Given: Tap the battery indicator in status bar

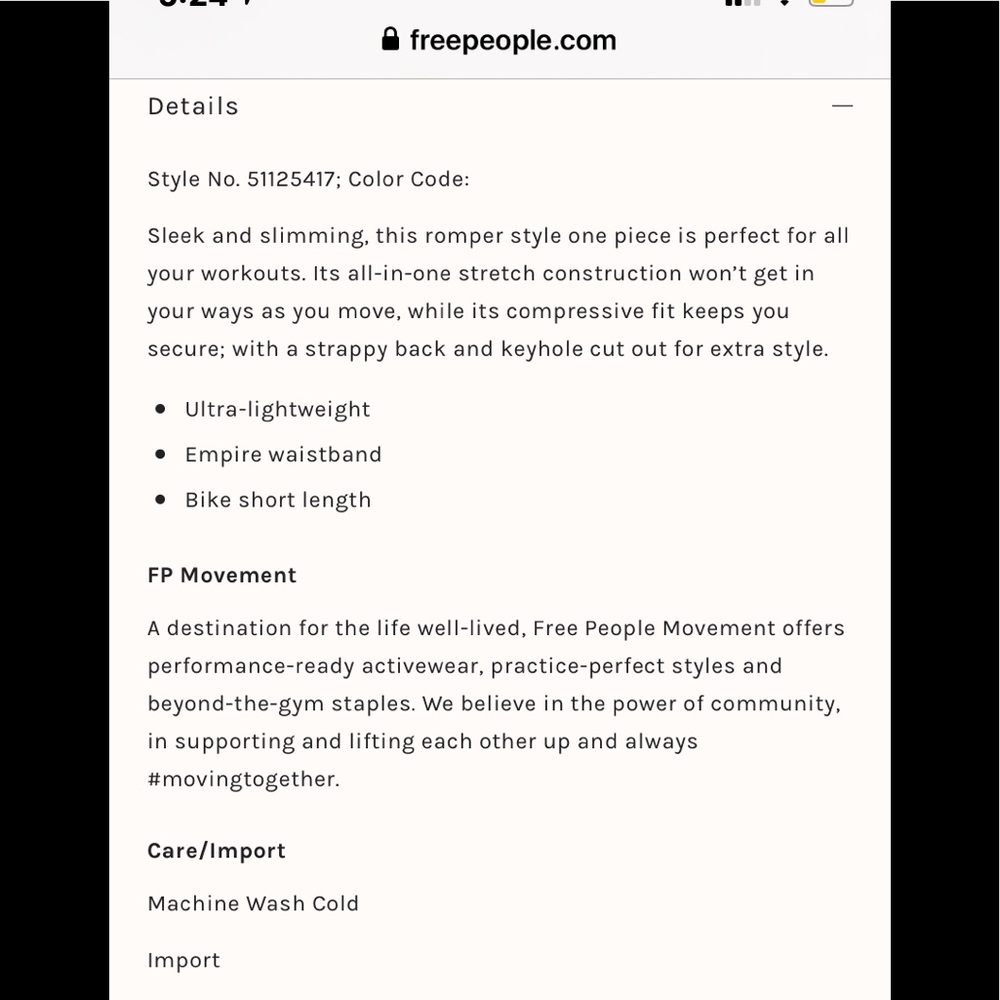Looking at the screenshot, I should (831, 3).
